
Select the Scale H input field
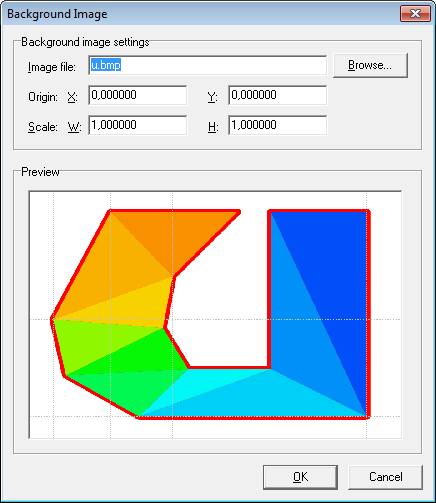[x=278, y=125]
